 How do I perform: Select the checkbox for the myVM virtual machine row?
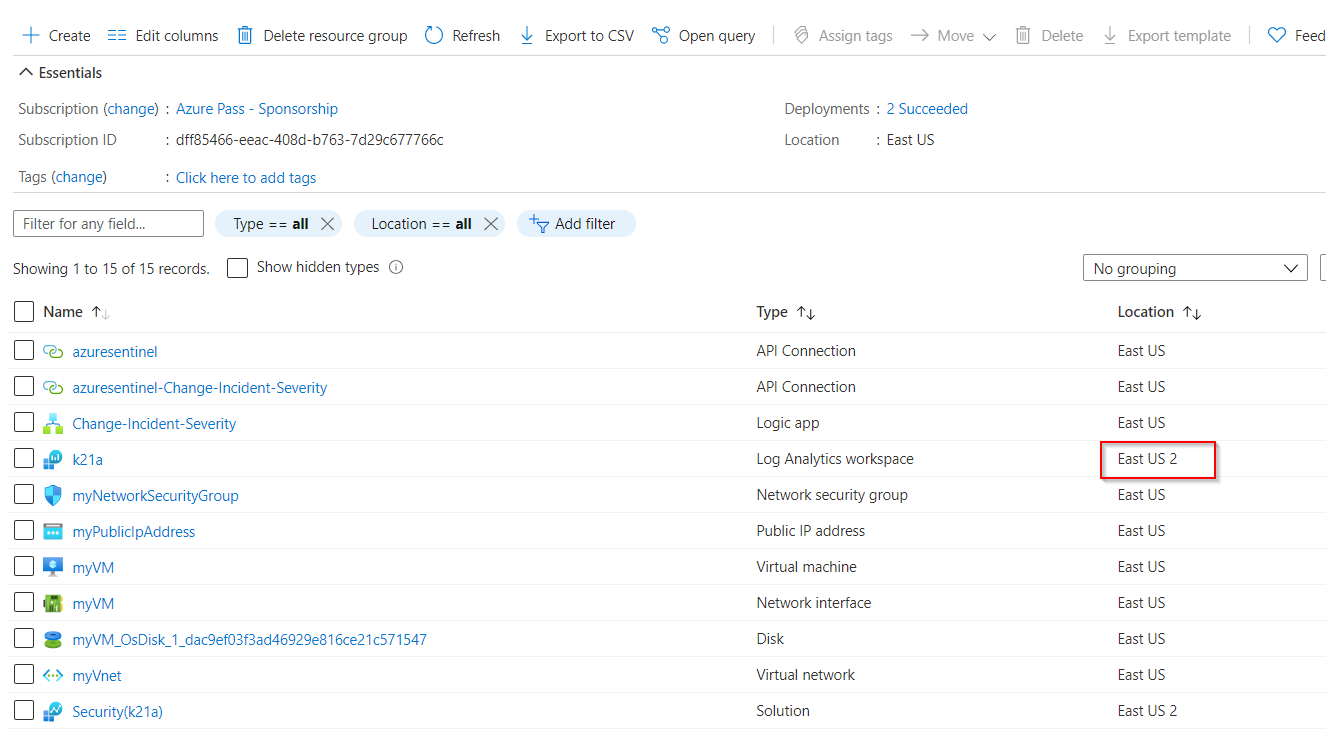pyautogui.click(x=24, y=565)
